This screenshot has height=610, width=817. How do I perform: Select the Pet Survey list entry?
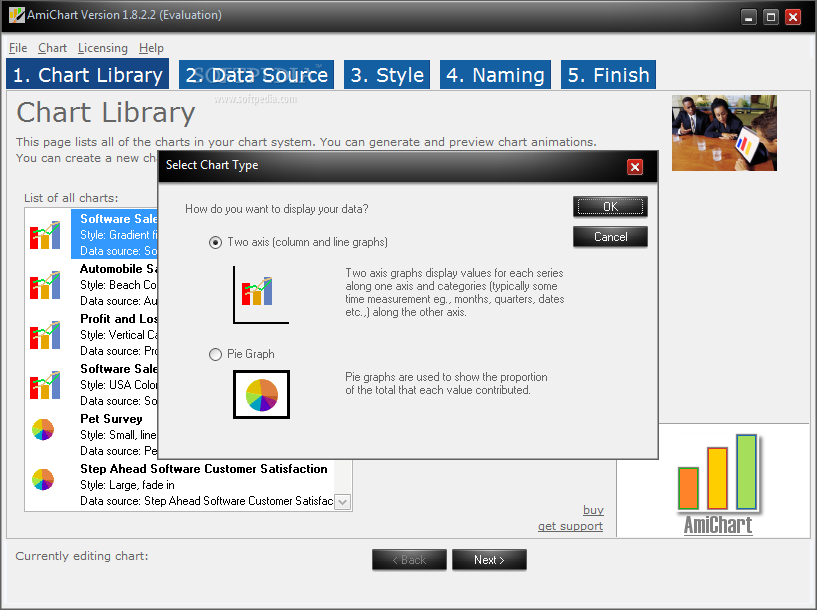tap(91, 435)
